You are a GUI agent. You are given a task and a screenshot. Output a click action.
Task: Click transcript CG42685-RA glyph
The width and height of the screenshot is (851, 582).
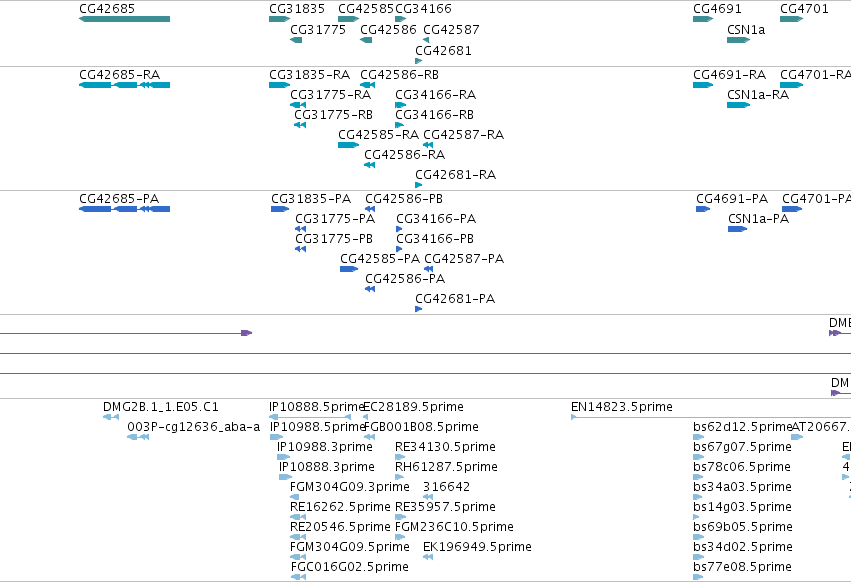[124, 85]
